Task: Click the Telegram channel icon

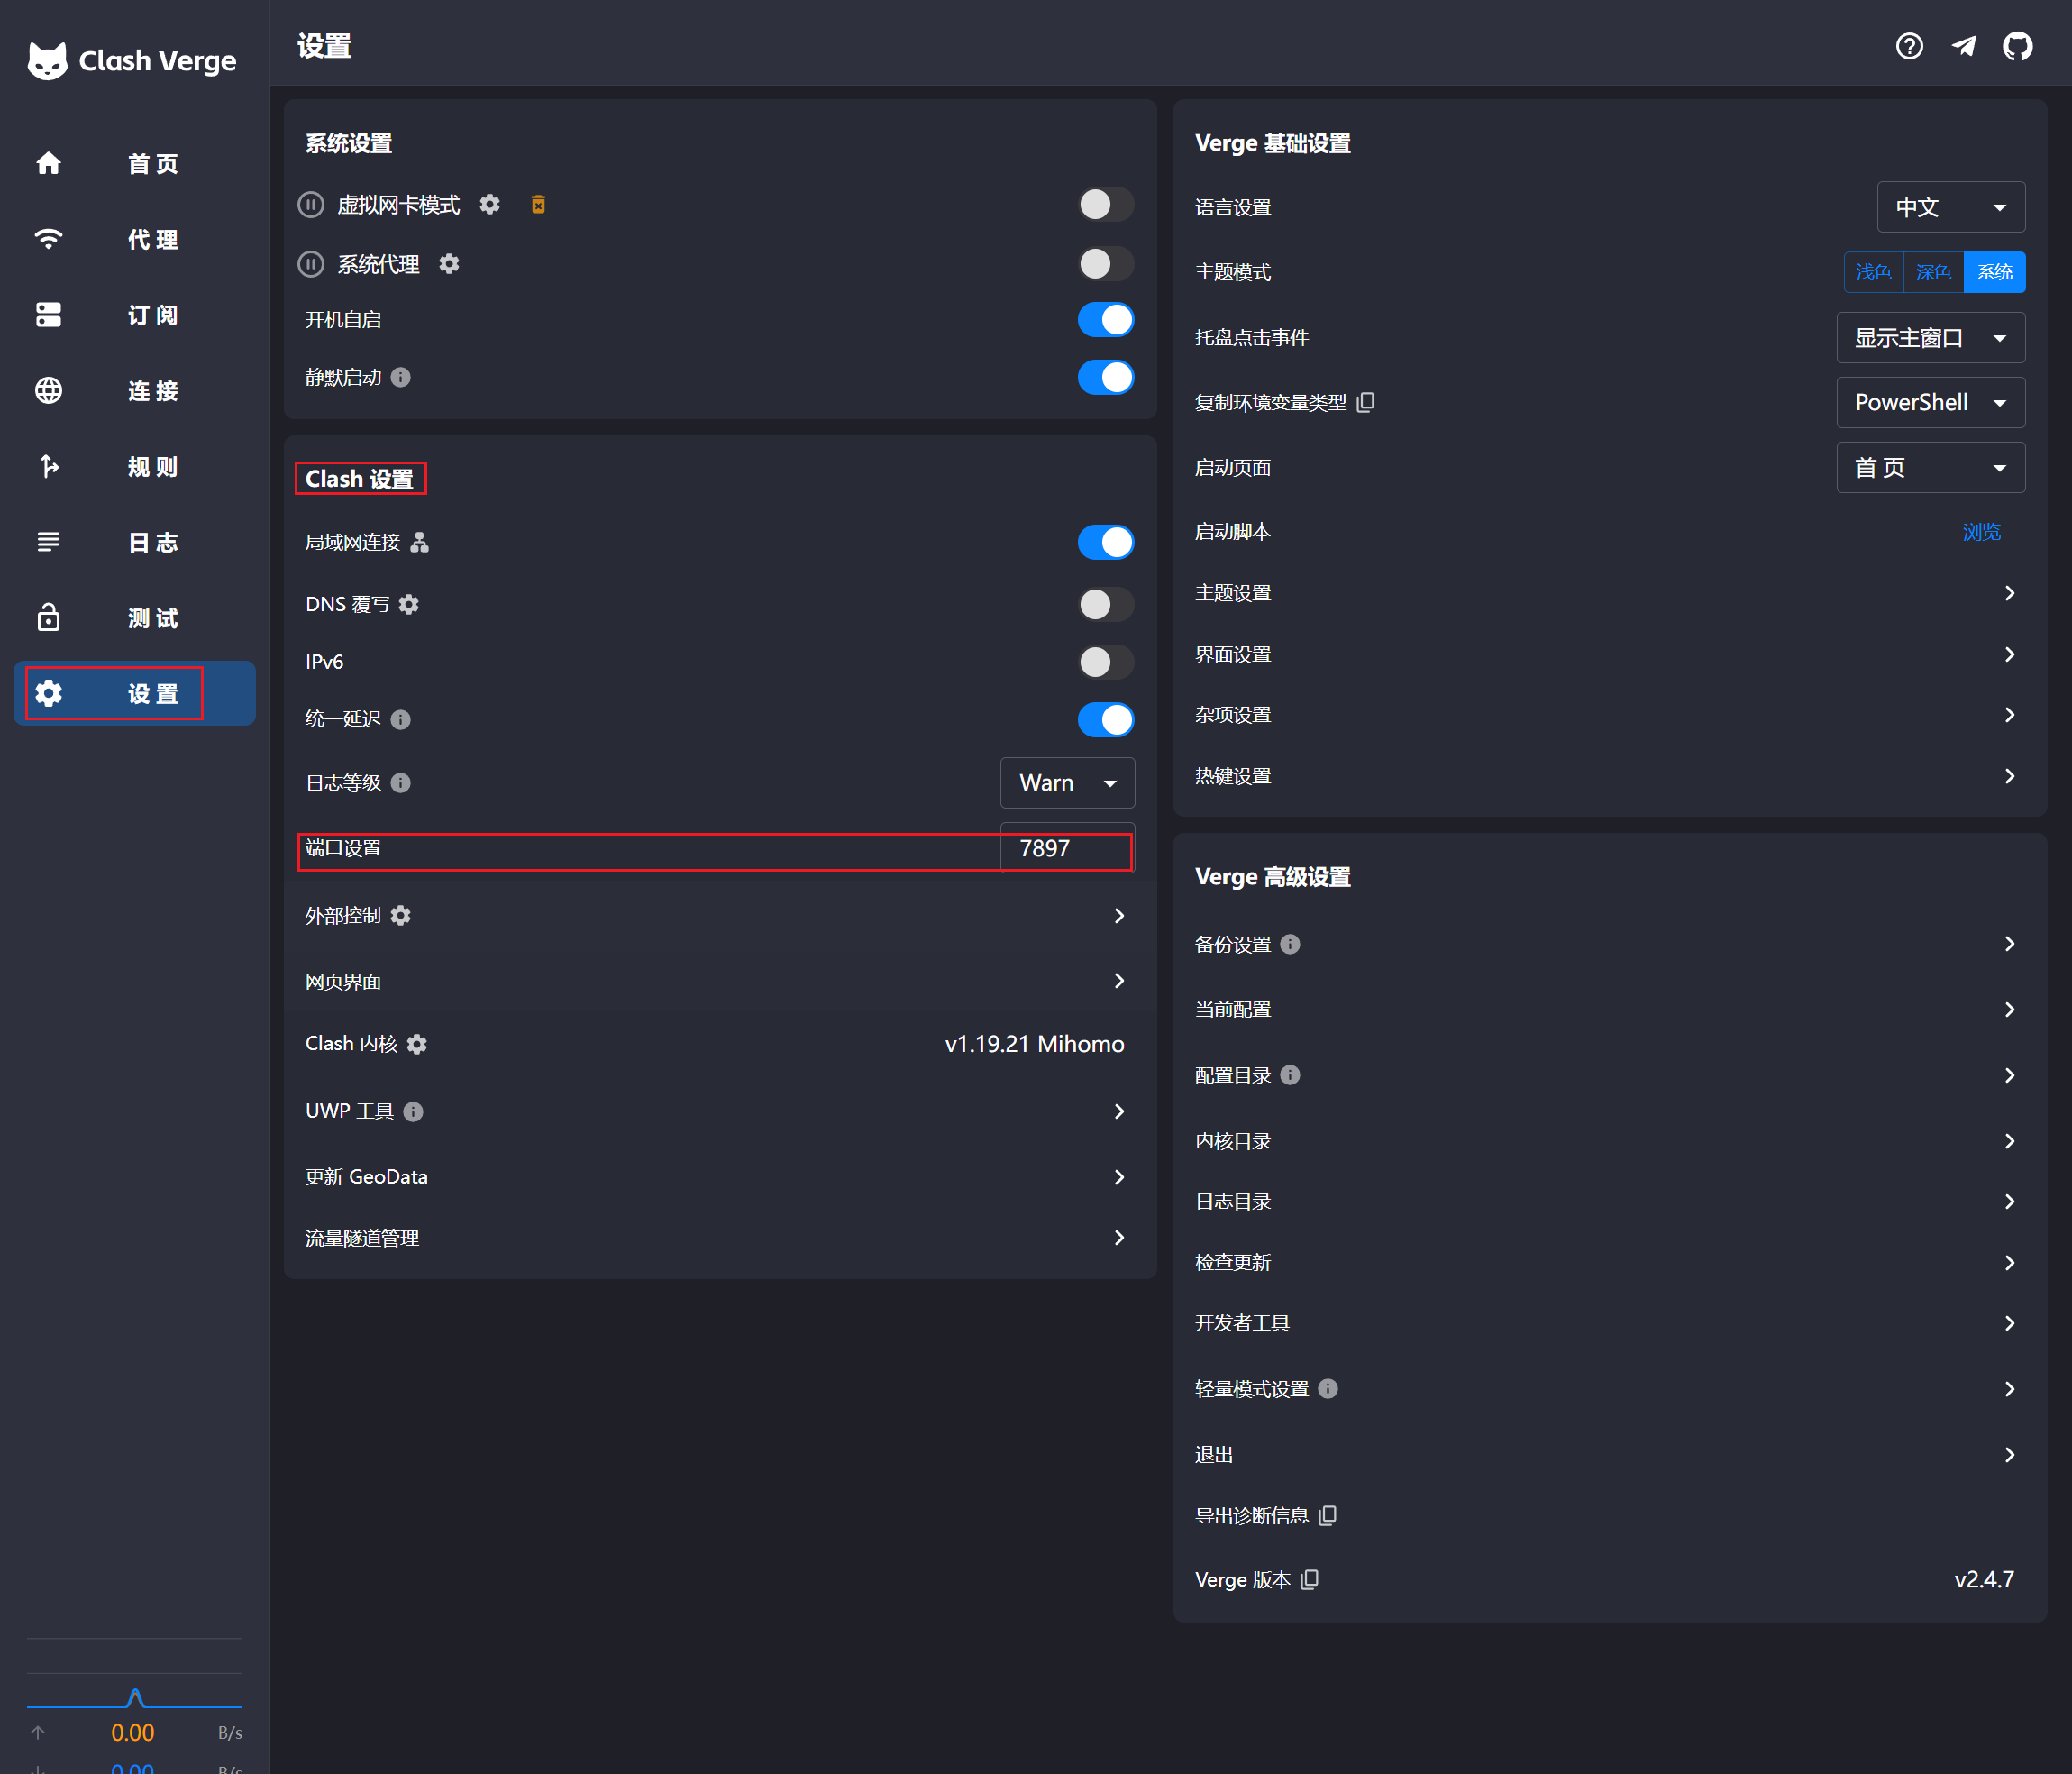Action: pos(1963,47)
